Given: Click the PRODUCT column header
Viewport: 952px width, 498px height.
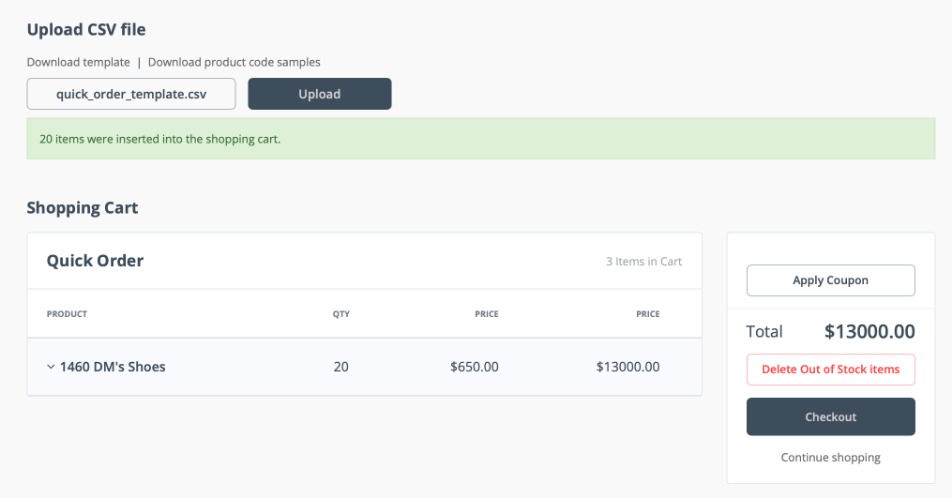Looking at the screenshot, I should point(67,314).
